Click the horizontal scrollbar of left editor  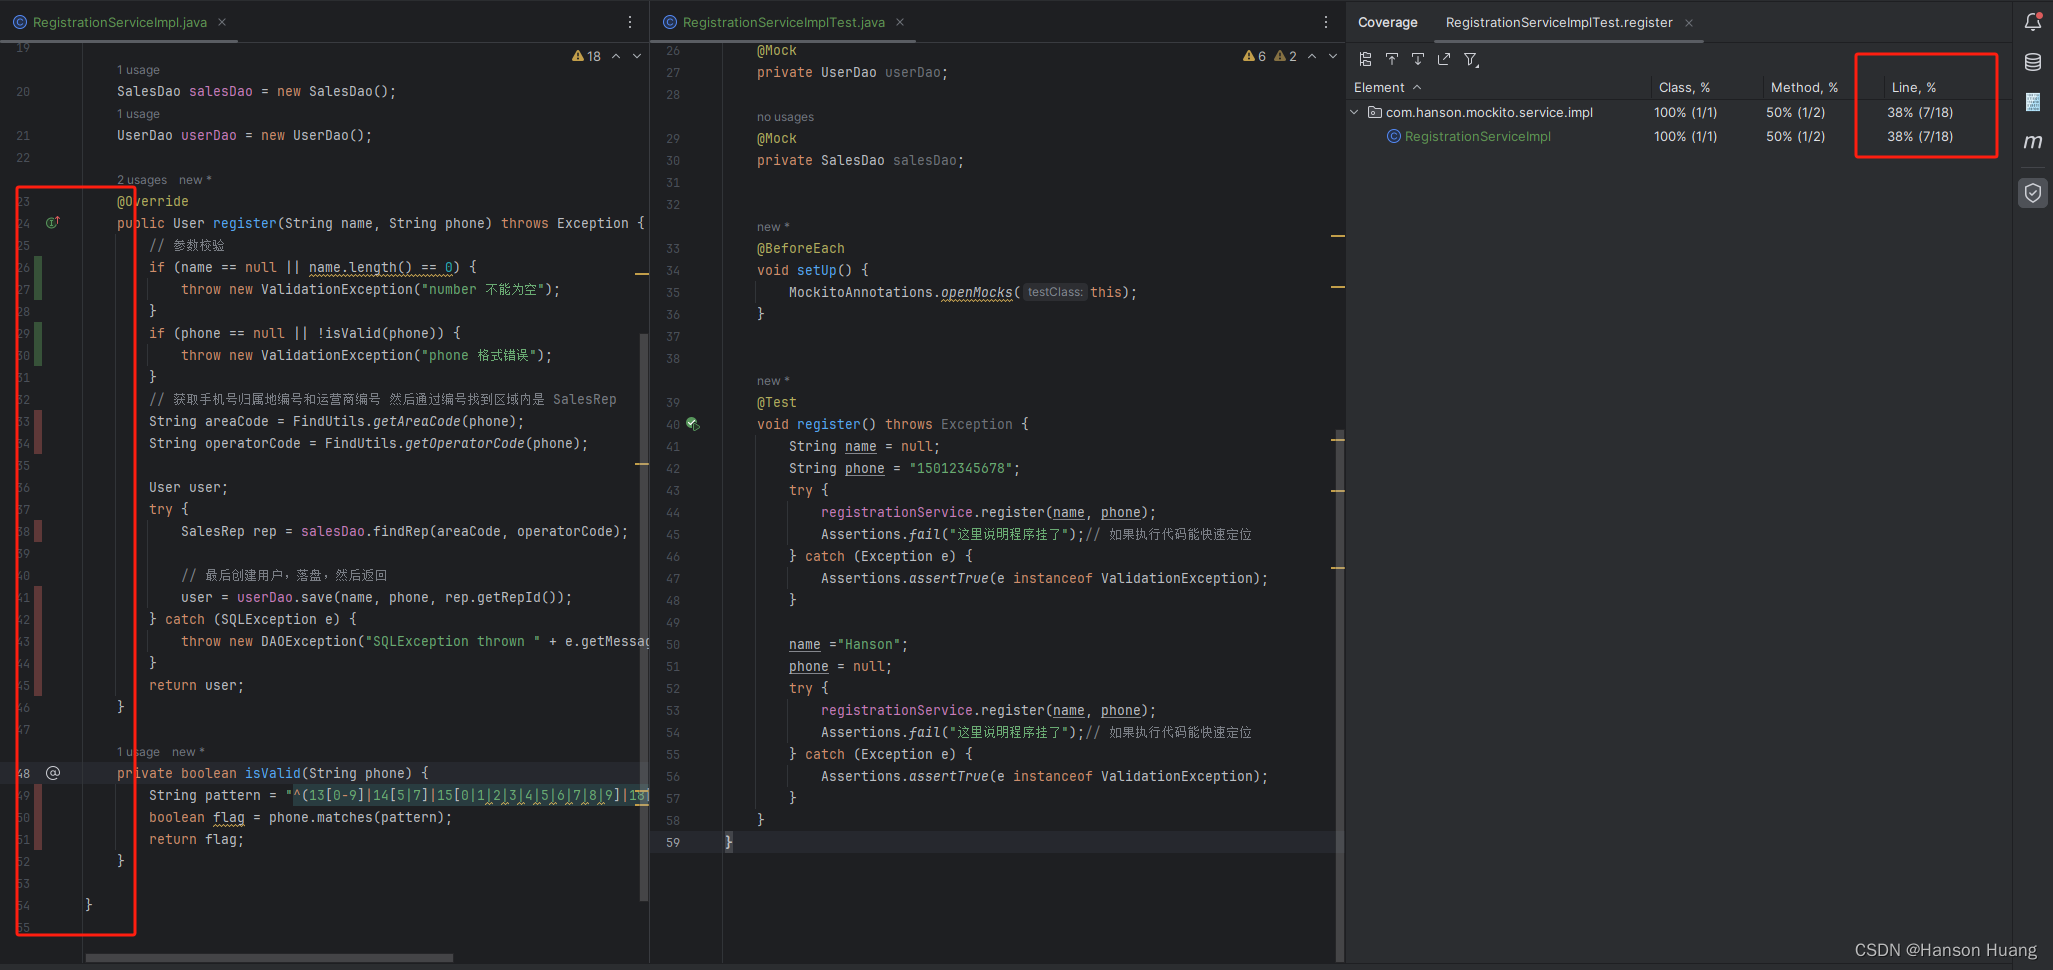(x=269, y=958)
